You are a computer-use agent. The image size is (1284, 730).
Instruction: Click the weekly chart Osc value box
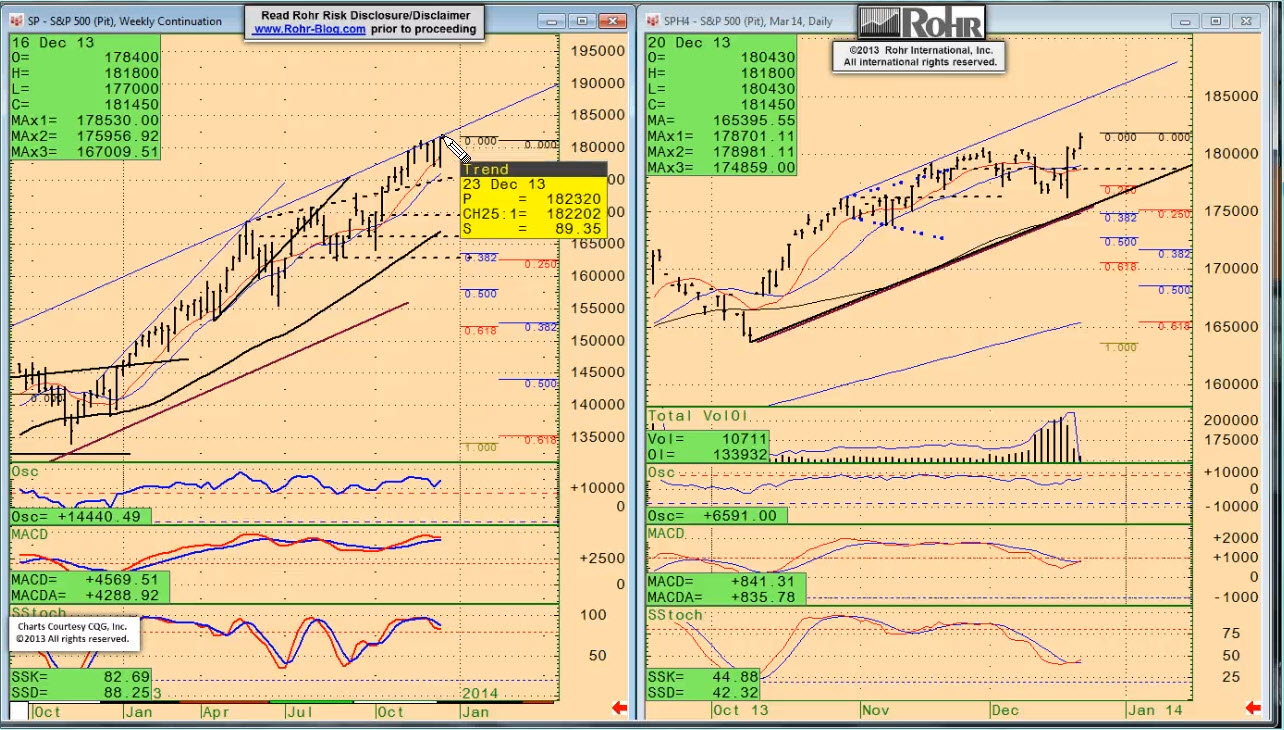click(80, 516)
